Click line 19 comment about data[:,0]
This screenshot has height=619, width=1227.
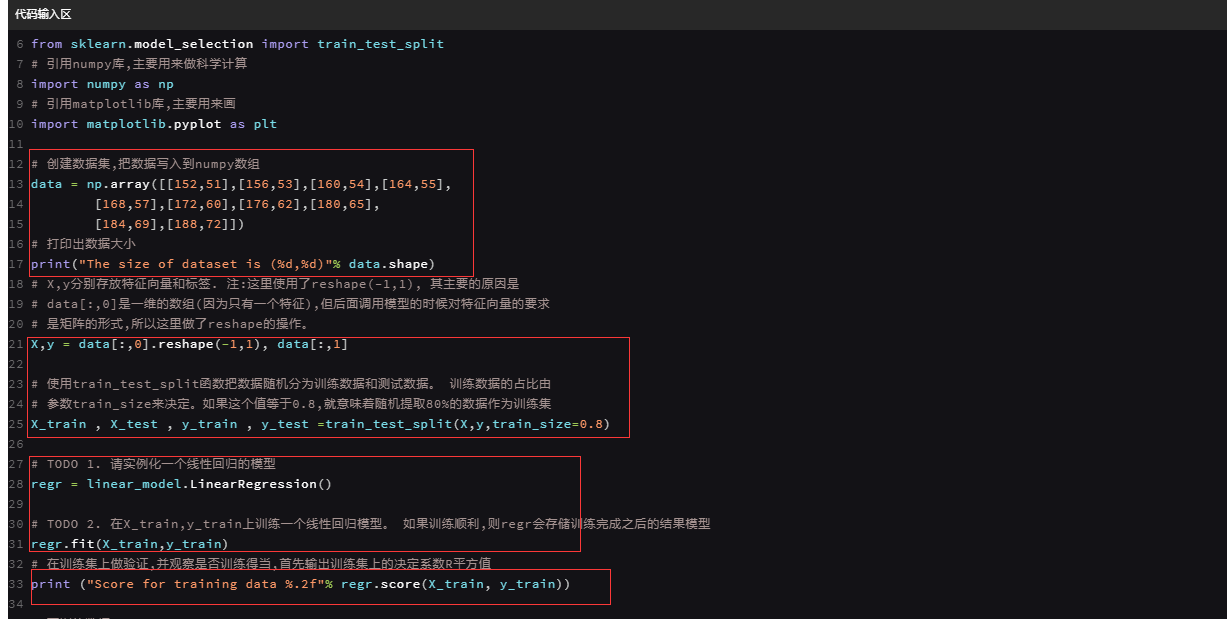(290, 304)
